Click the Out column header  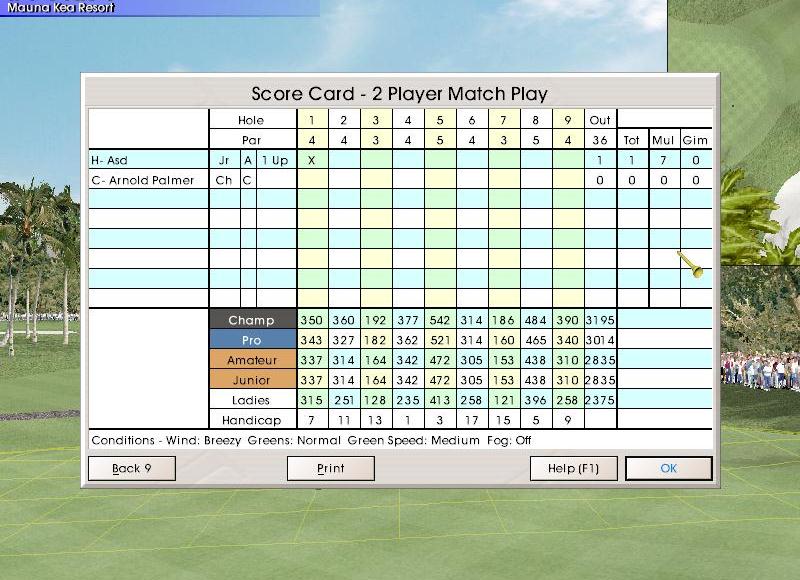[x=600, y=120]
